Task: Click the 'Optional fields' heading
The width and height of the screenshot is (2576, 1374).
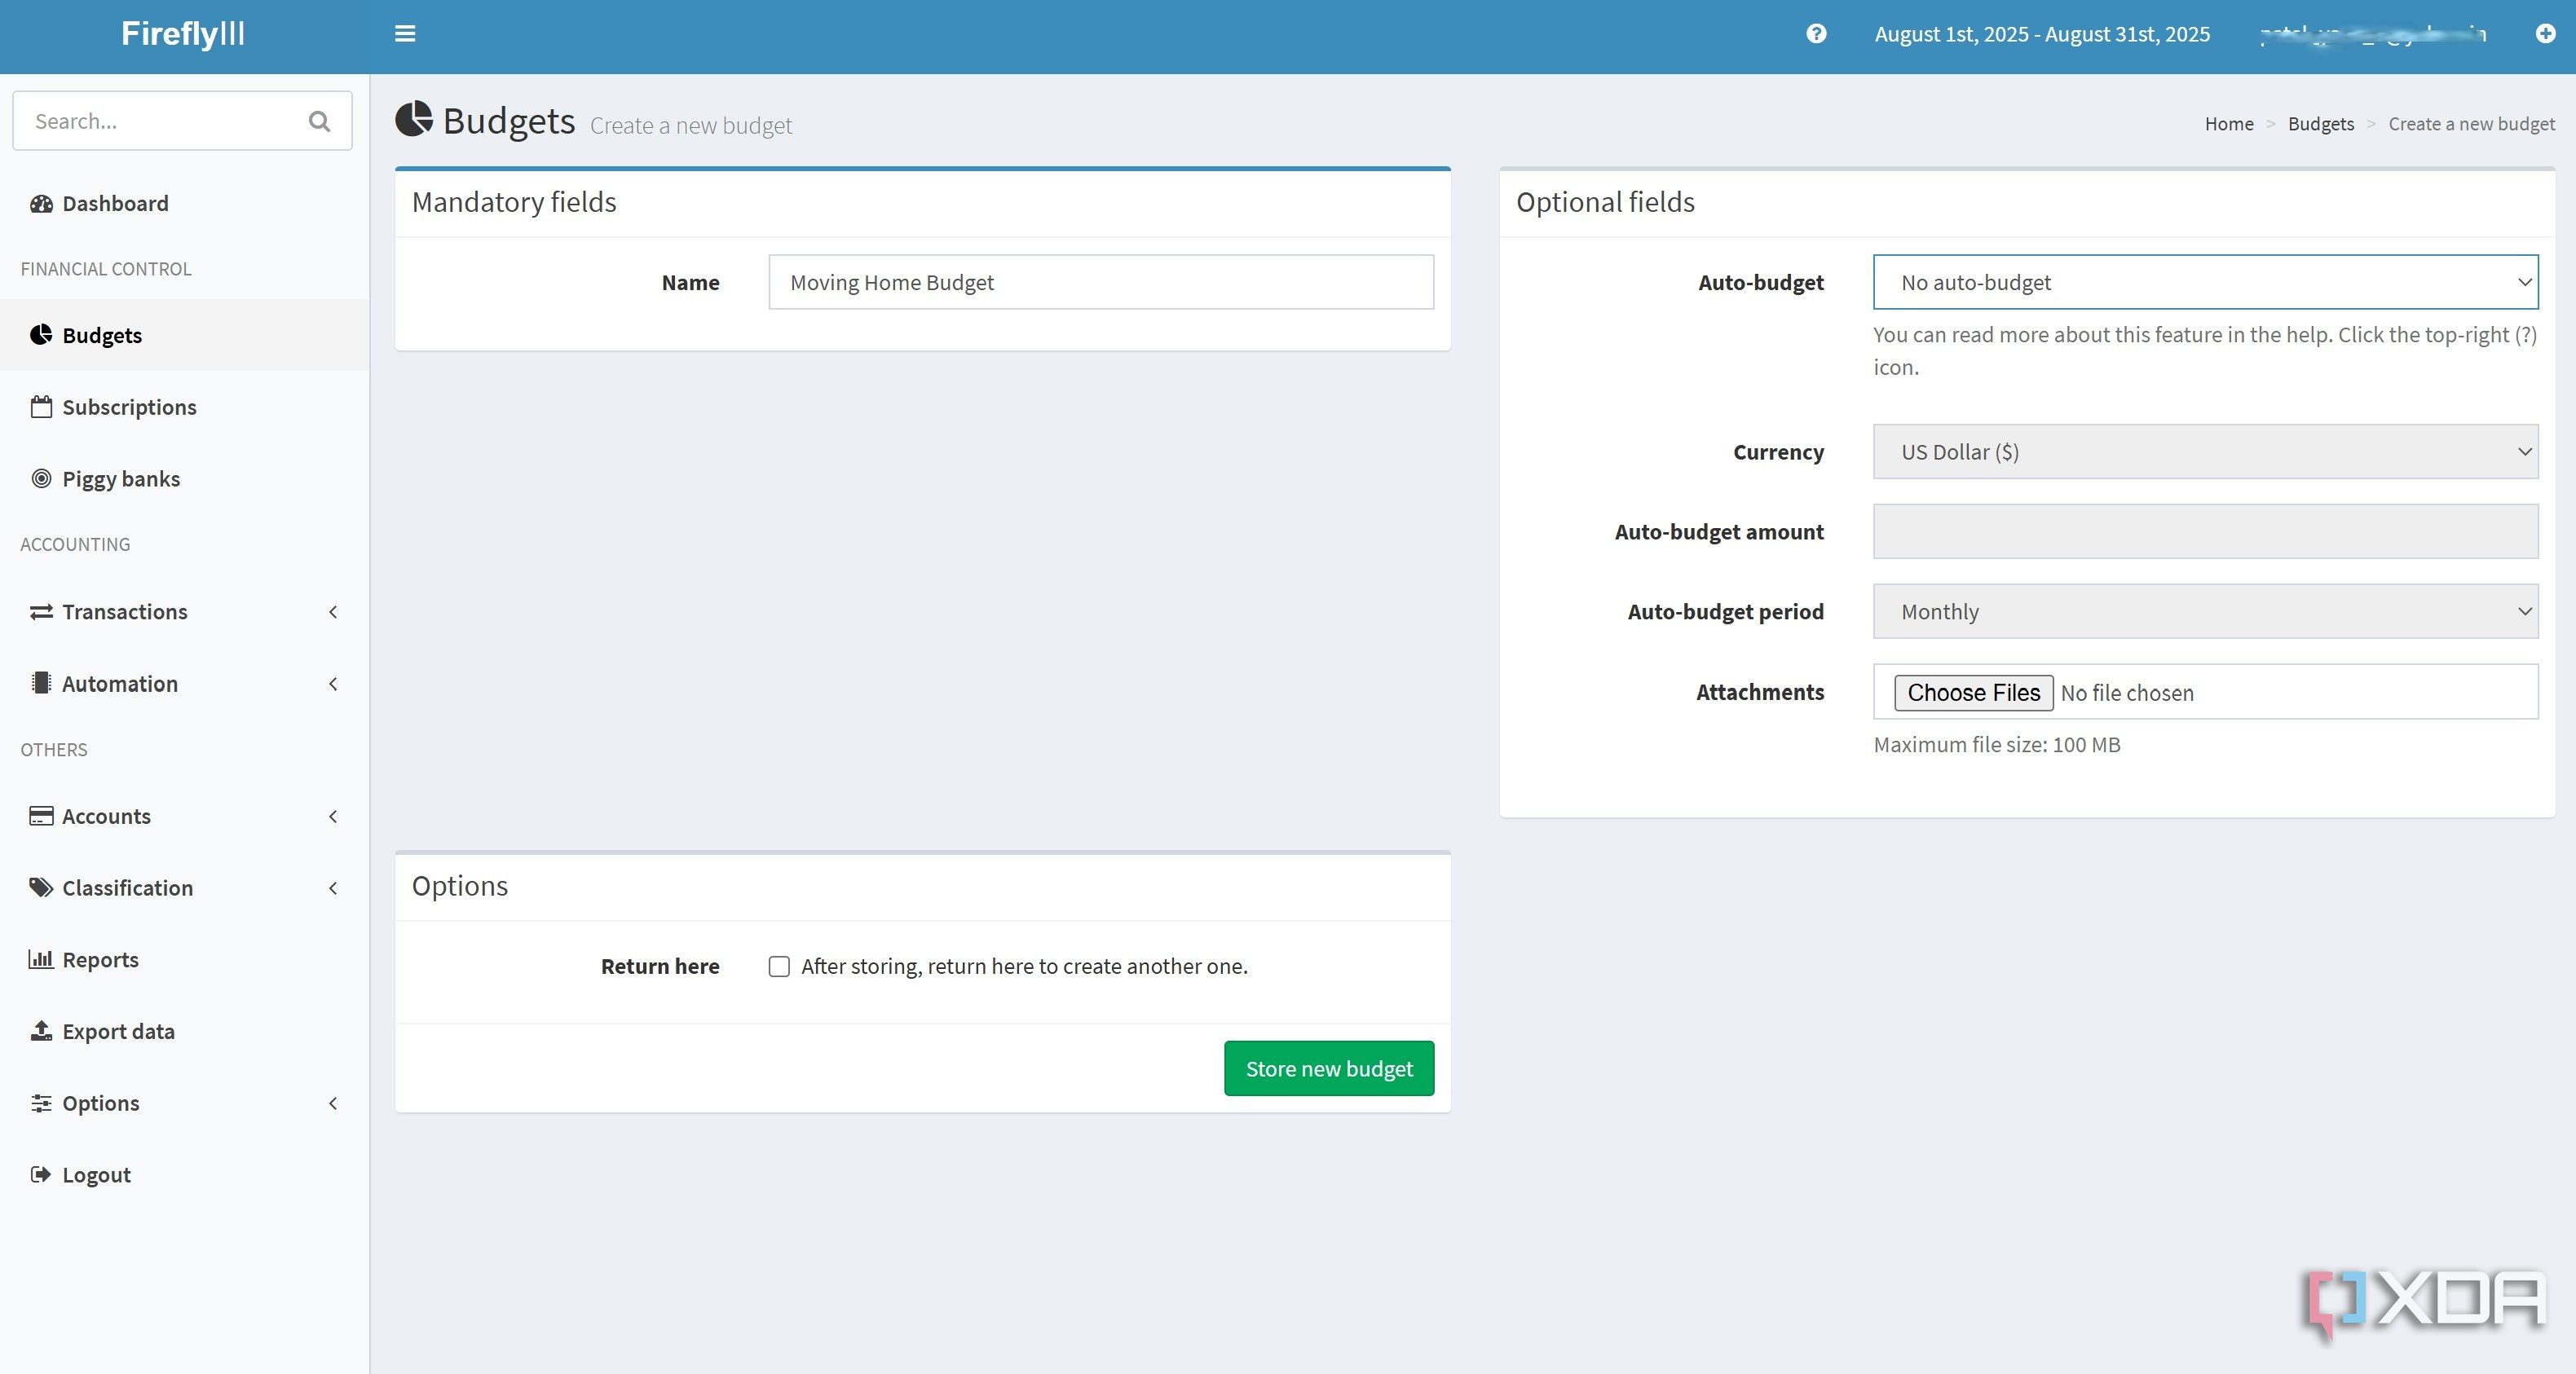Action: click(1605, 202)
